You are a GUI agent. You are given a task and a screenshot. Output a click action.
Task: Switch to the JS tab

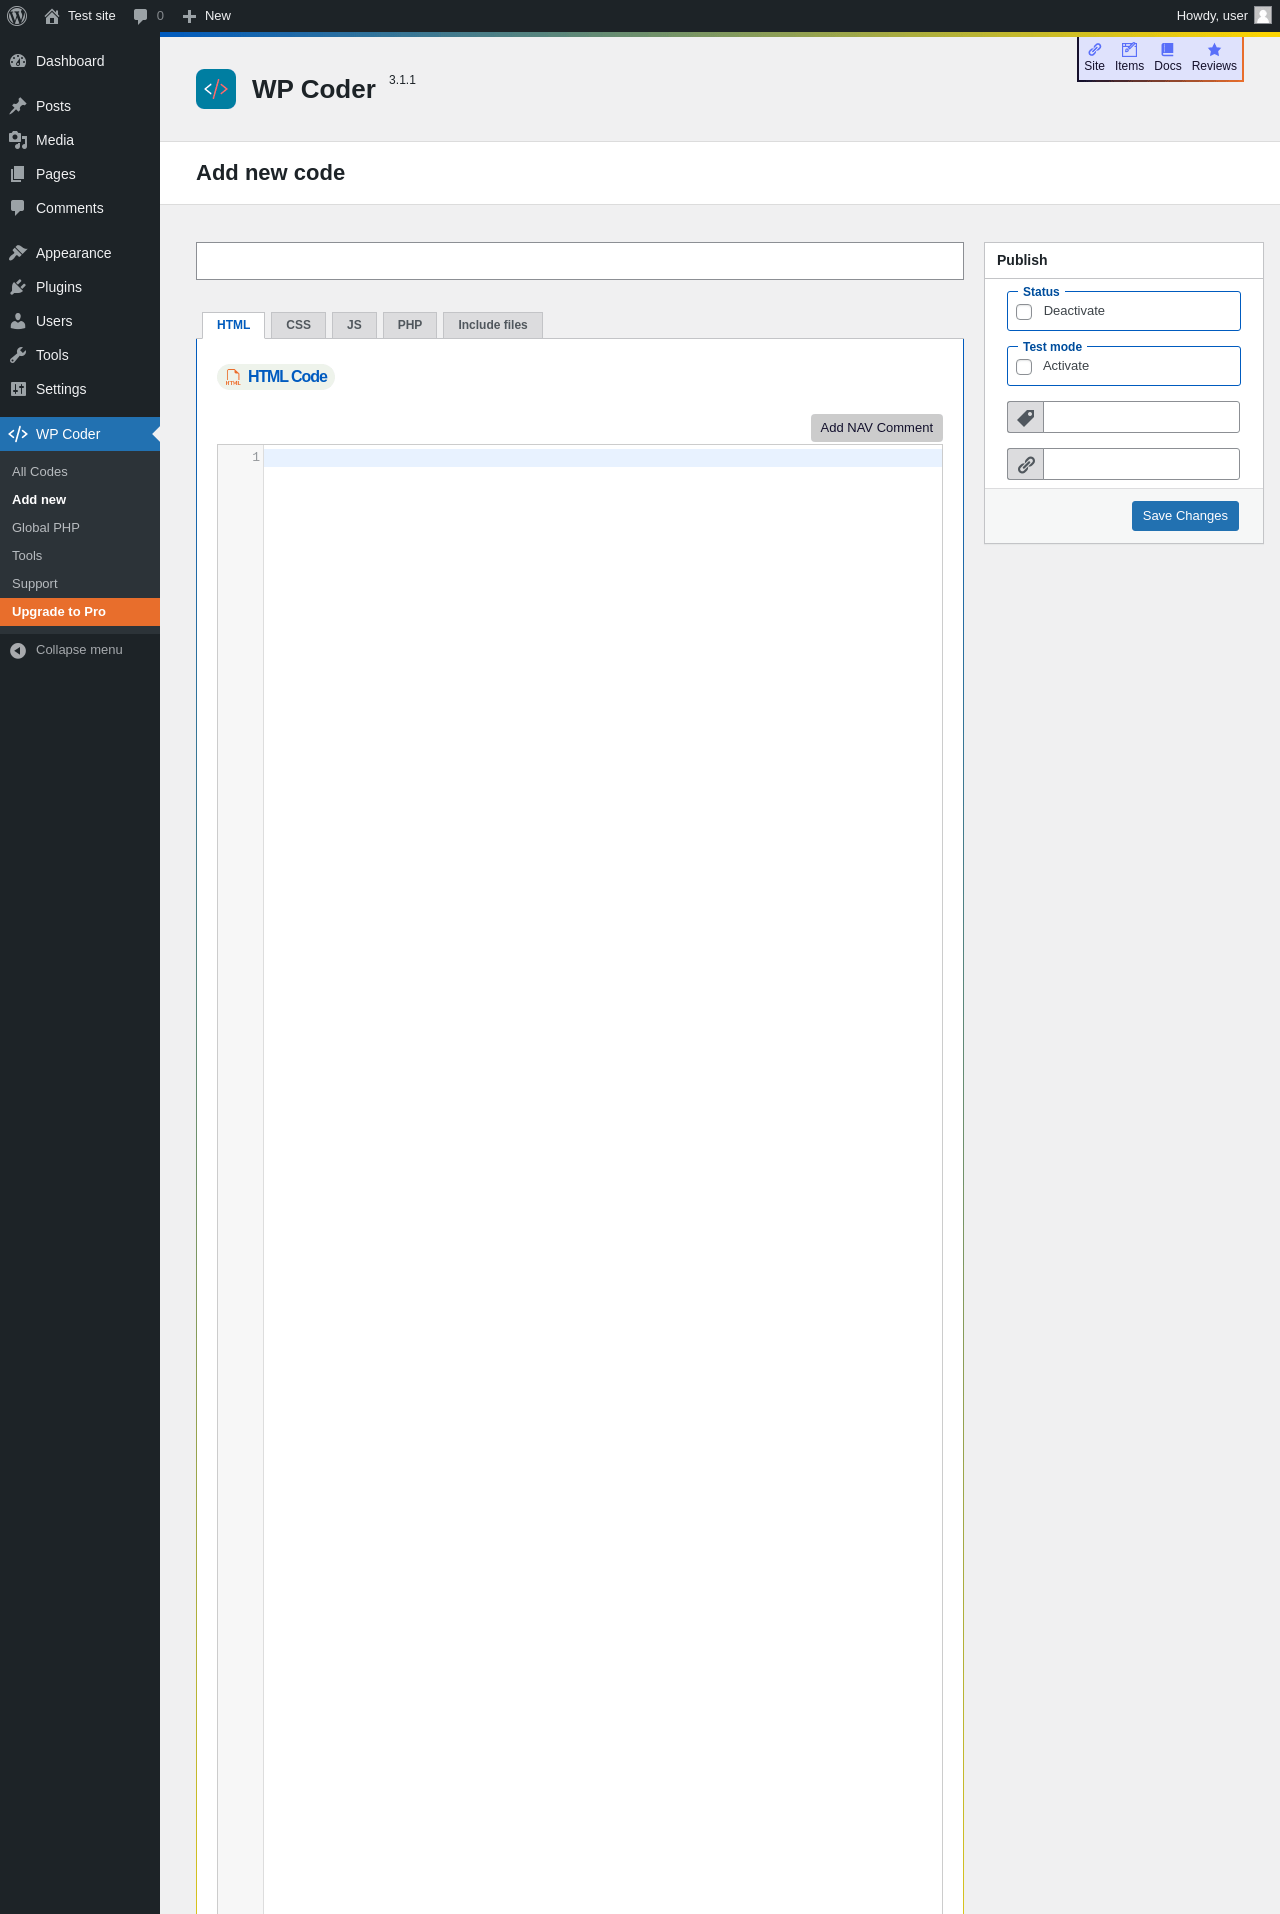(x=354, y=325)
